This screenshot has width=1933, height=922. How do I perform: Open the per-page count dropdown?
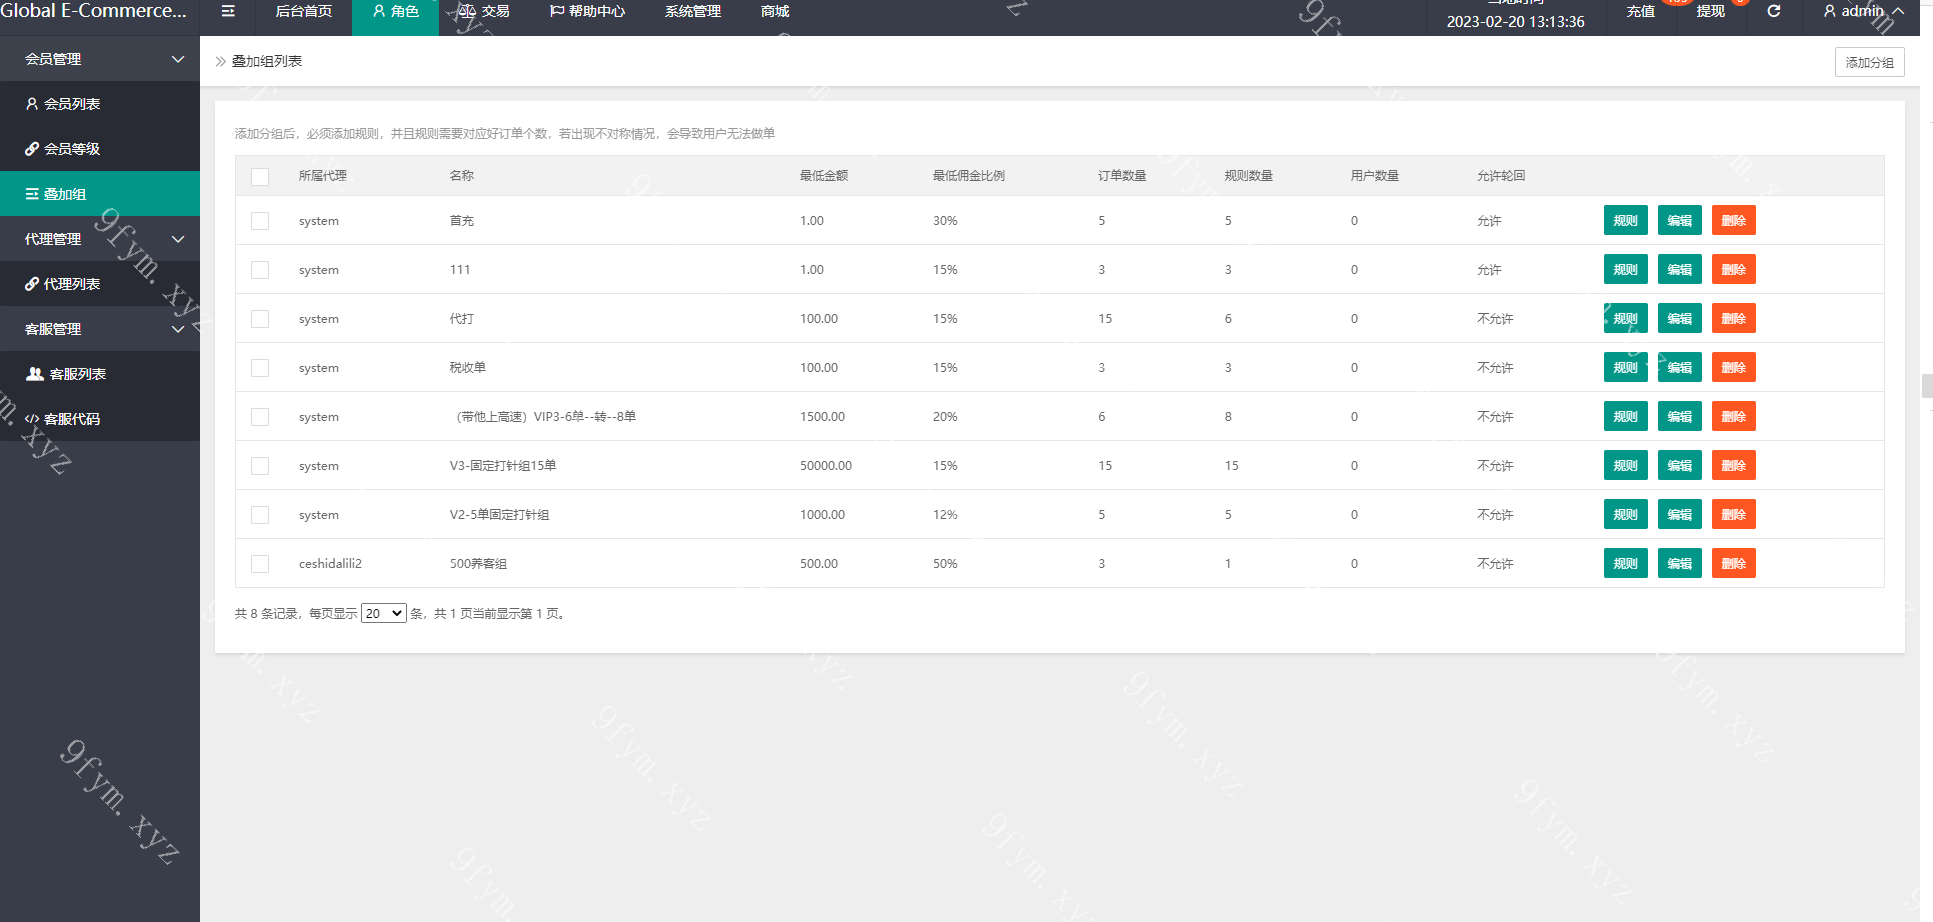384,613
